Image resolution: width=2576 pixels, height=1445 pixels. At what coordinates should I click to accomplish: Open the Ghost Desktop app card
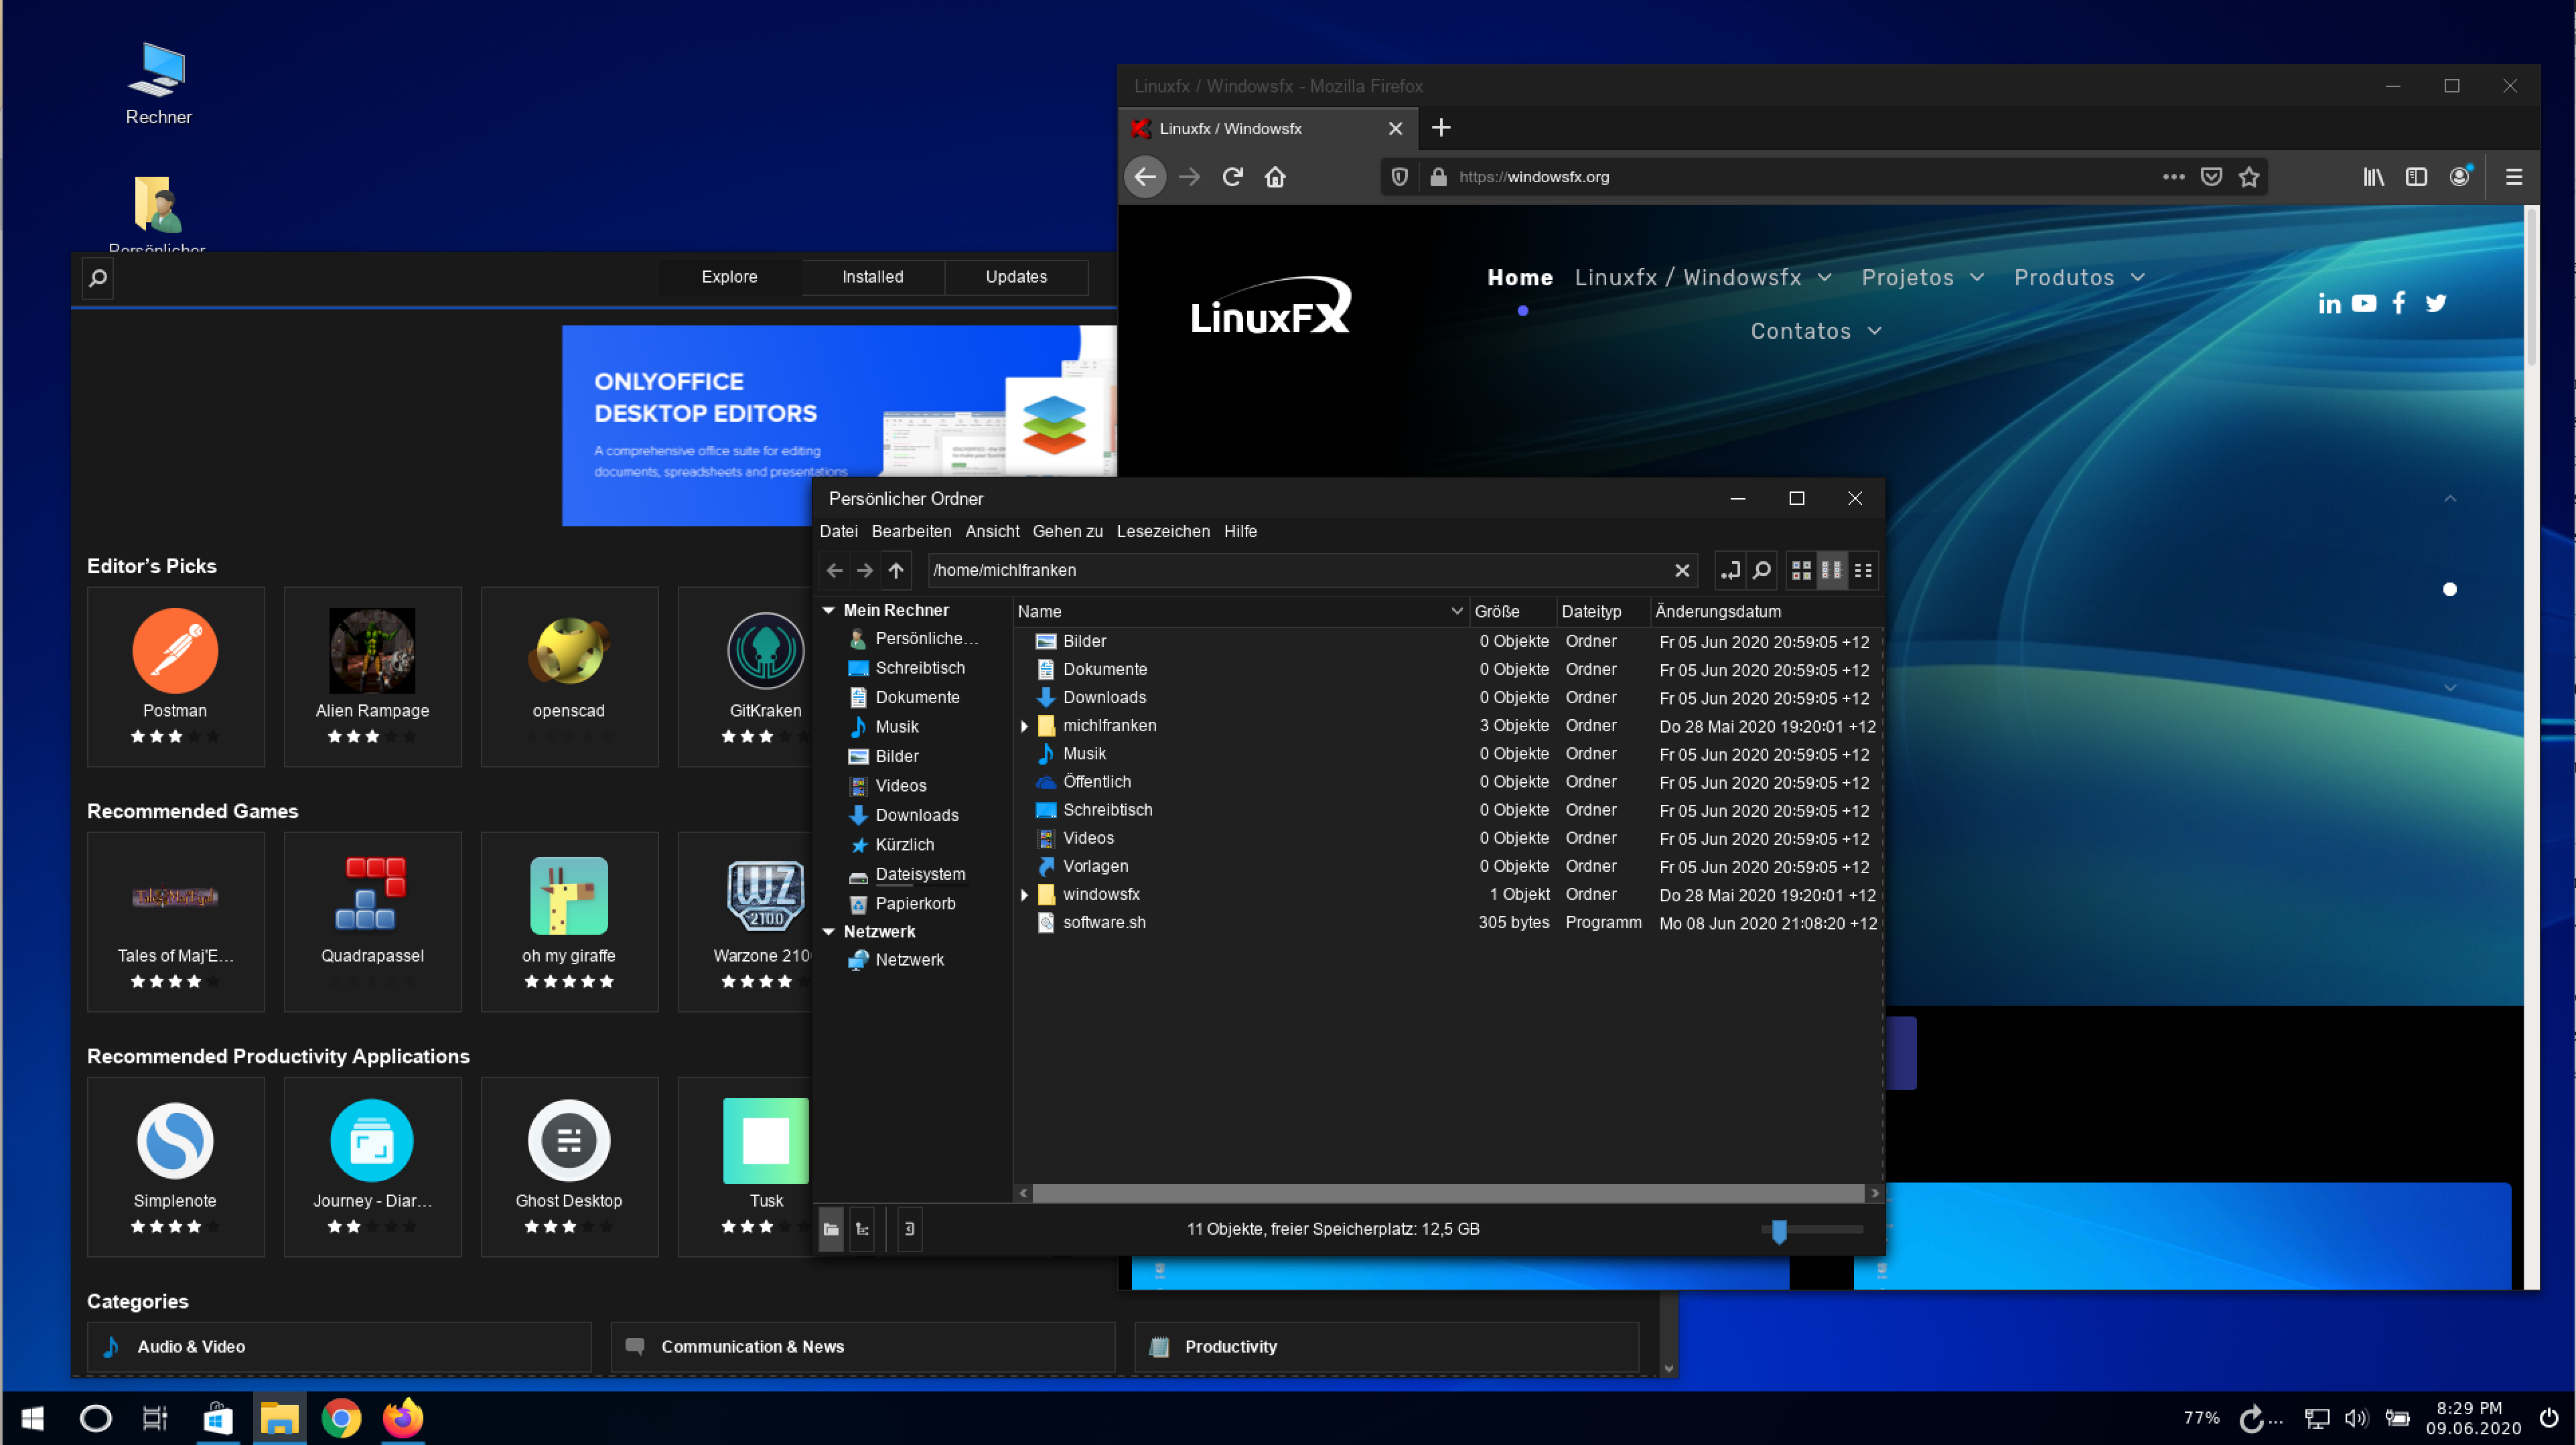pos(569,1166)
